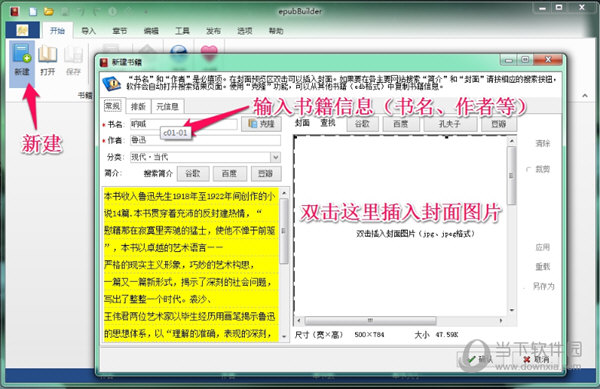The image size is (600, 389).
Task: Open the blue application menu button
Action: point(23,30)
